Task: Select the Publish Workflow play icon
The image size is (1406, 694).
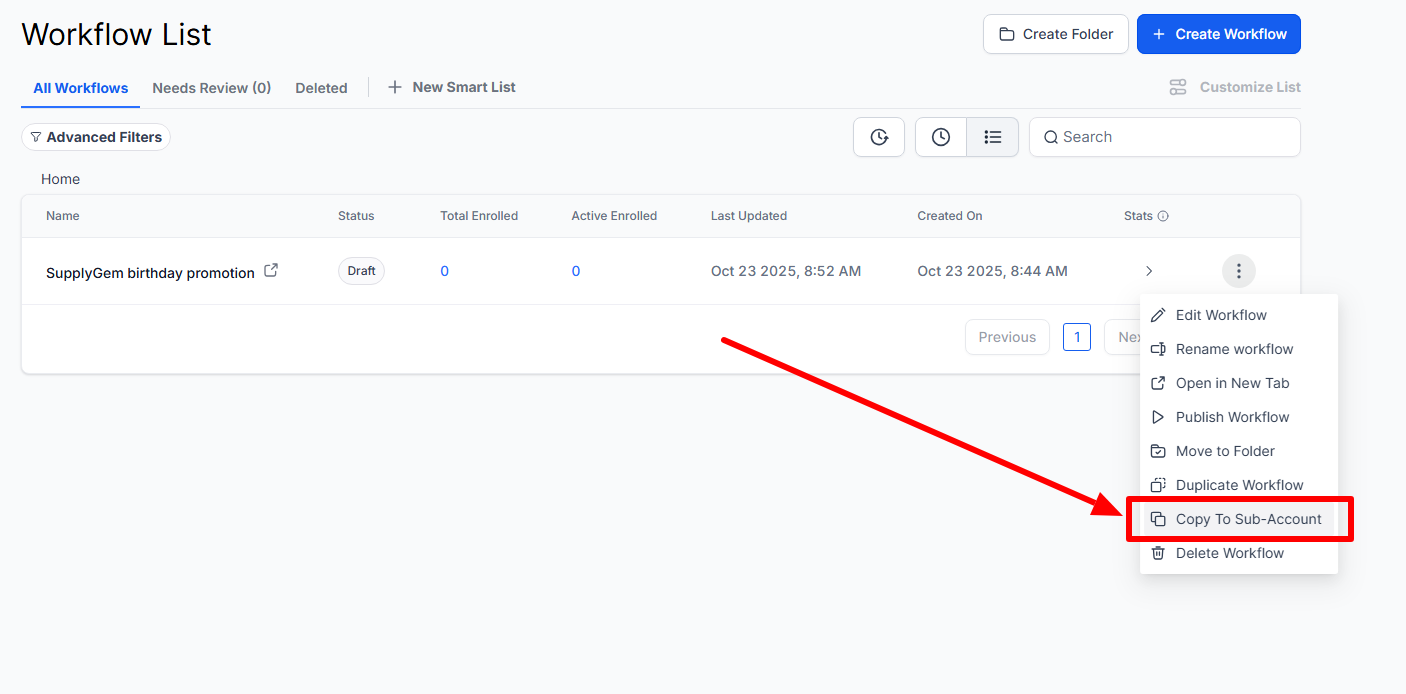Action: 1157,417
